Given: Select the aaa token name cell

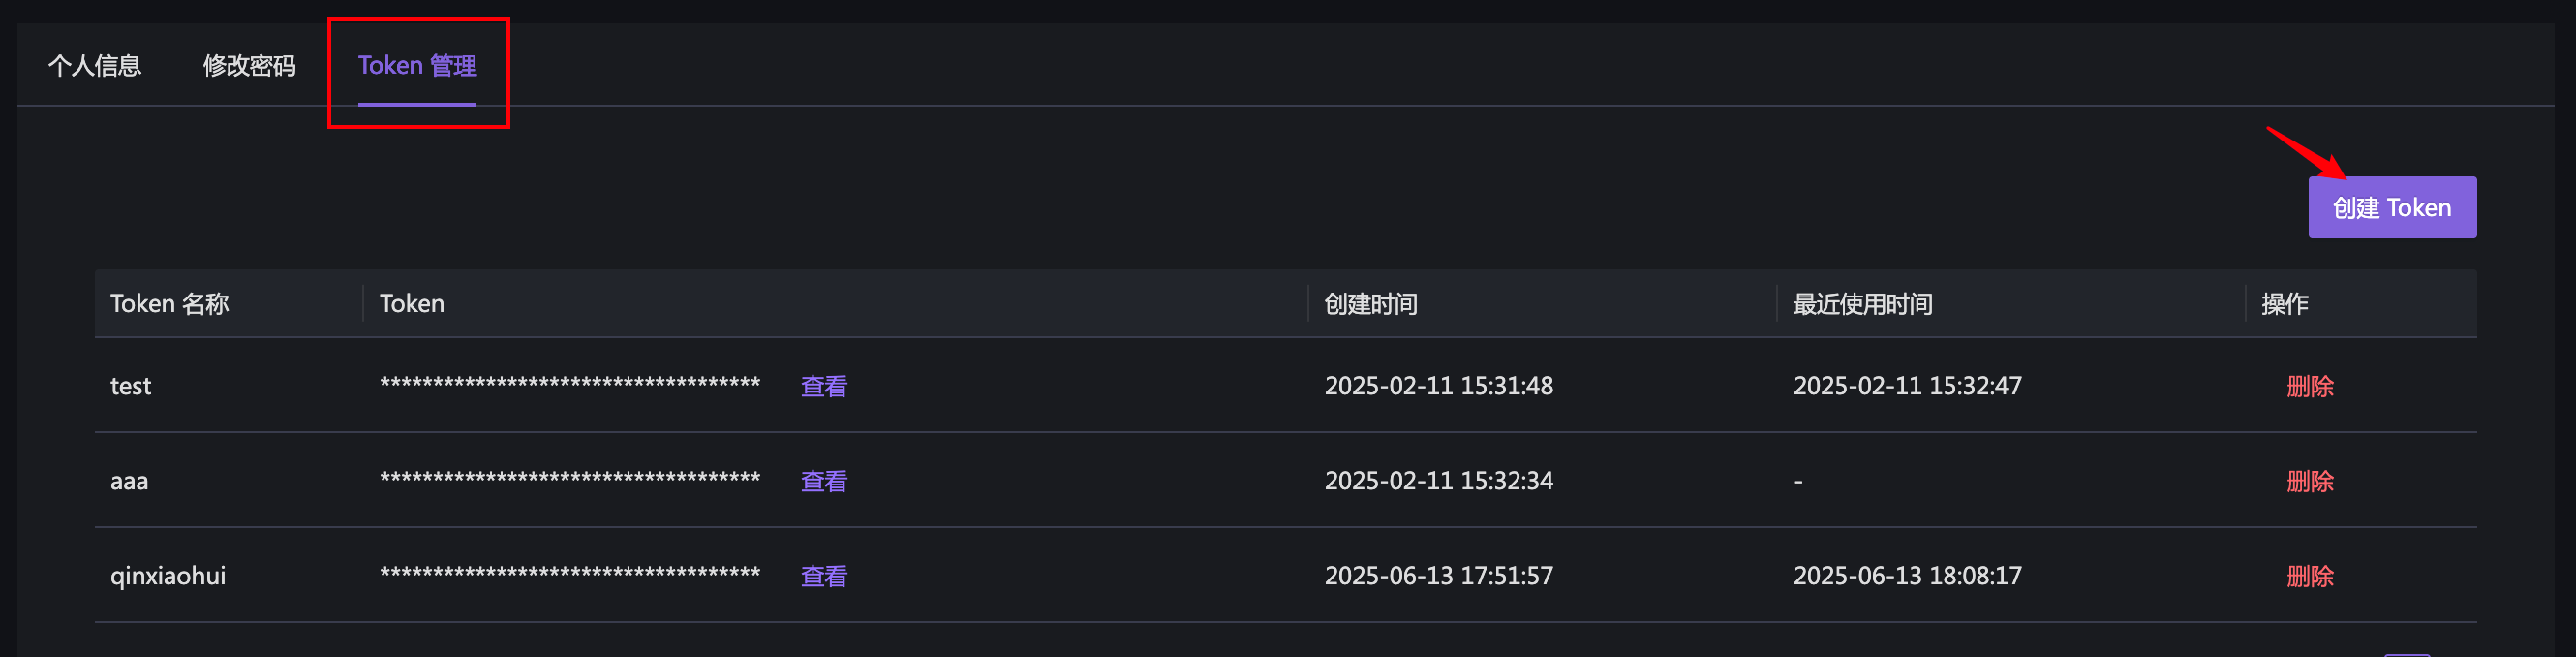Looking at the screenshot, I should [x=129, y=481].
